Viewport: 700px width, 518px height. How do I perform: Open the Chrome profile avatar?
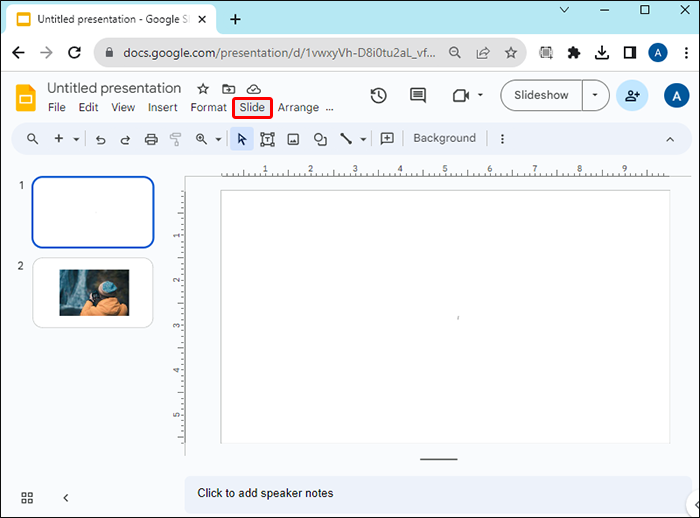coord(658,53)
